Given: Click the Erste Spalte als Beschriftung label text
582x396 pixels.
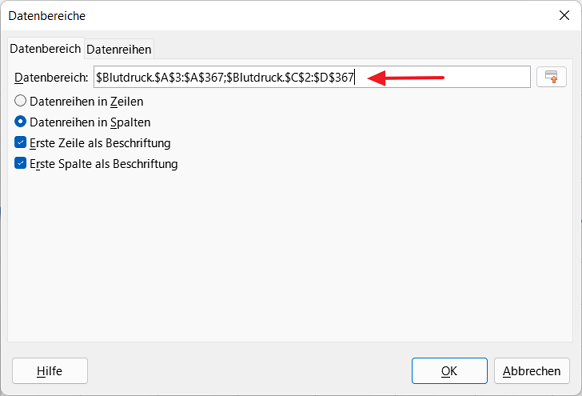Looking at the screenshot, I should point(104,164).
